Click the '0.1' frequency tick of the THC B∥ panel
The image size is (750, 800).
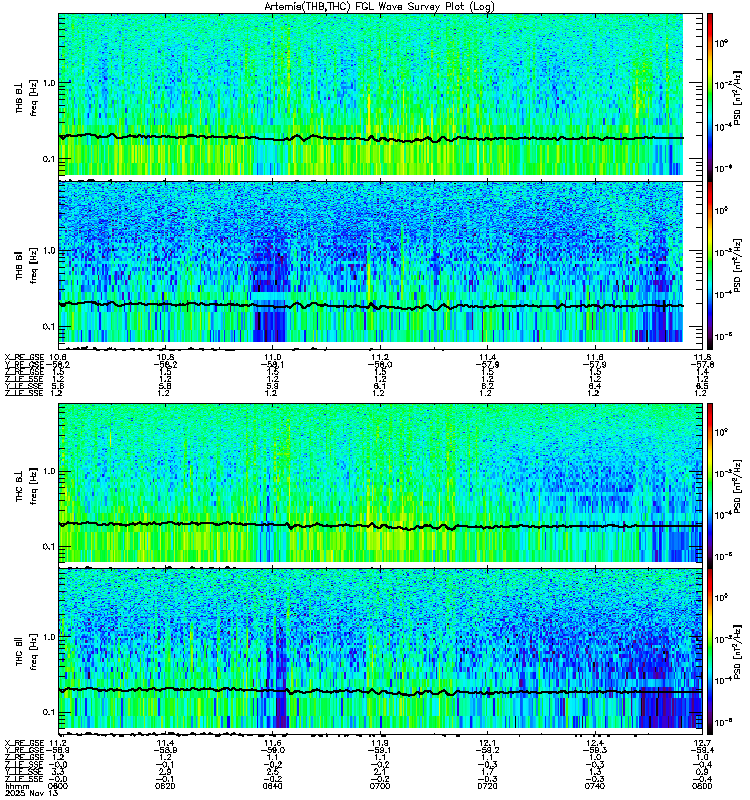tap(48, 712)
